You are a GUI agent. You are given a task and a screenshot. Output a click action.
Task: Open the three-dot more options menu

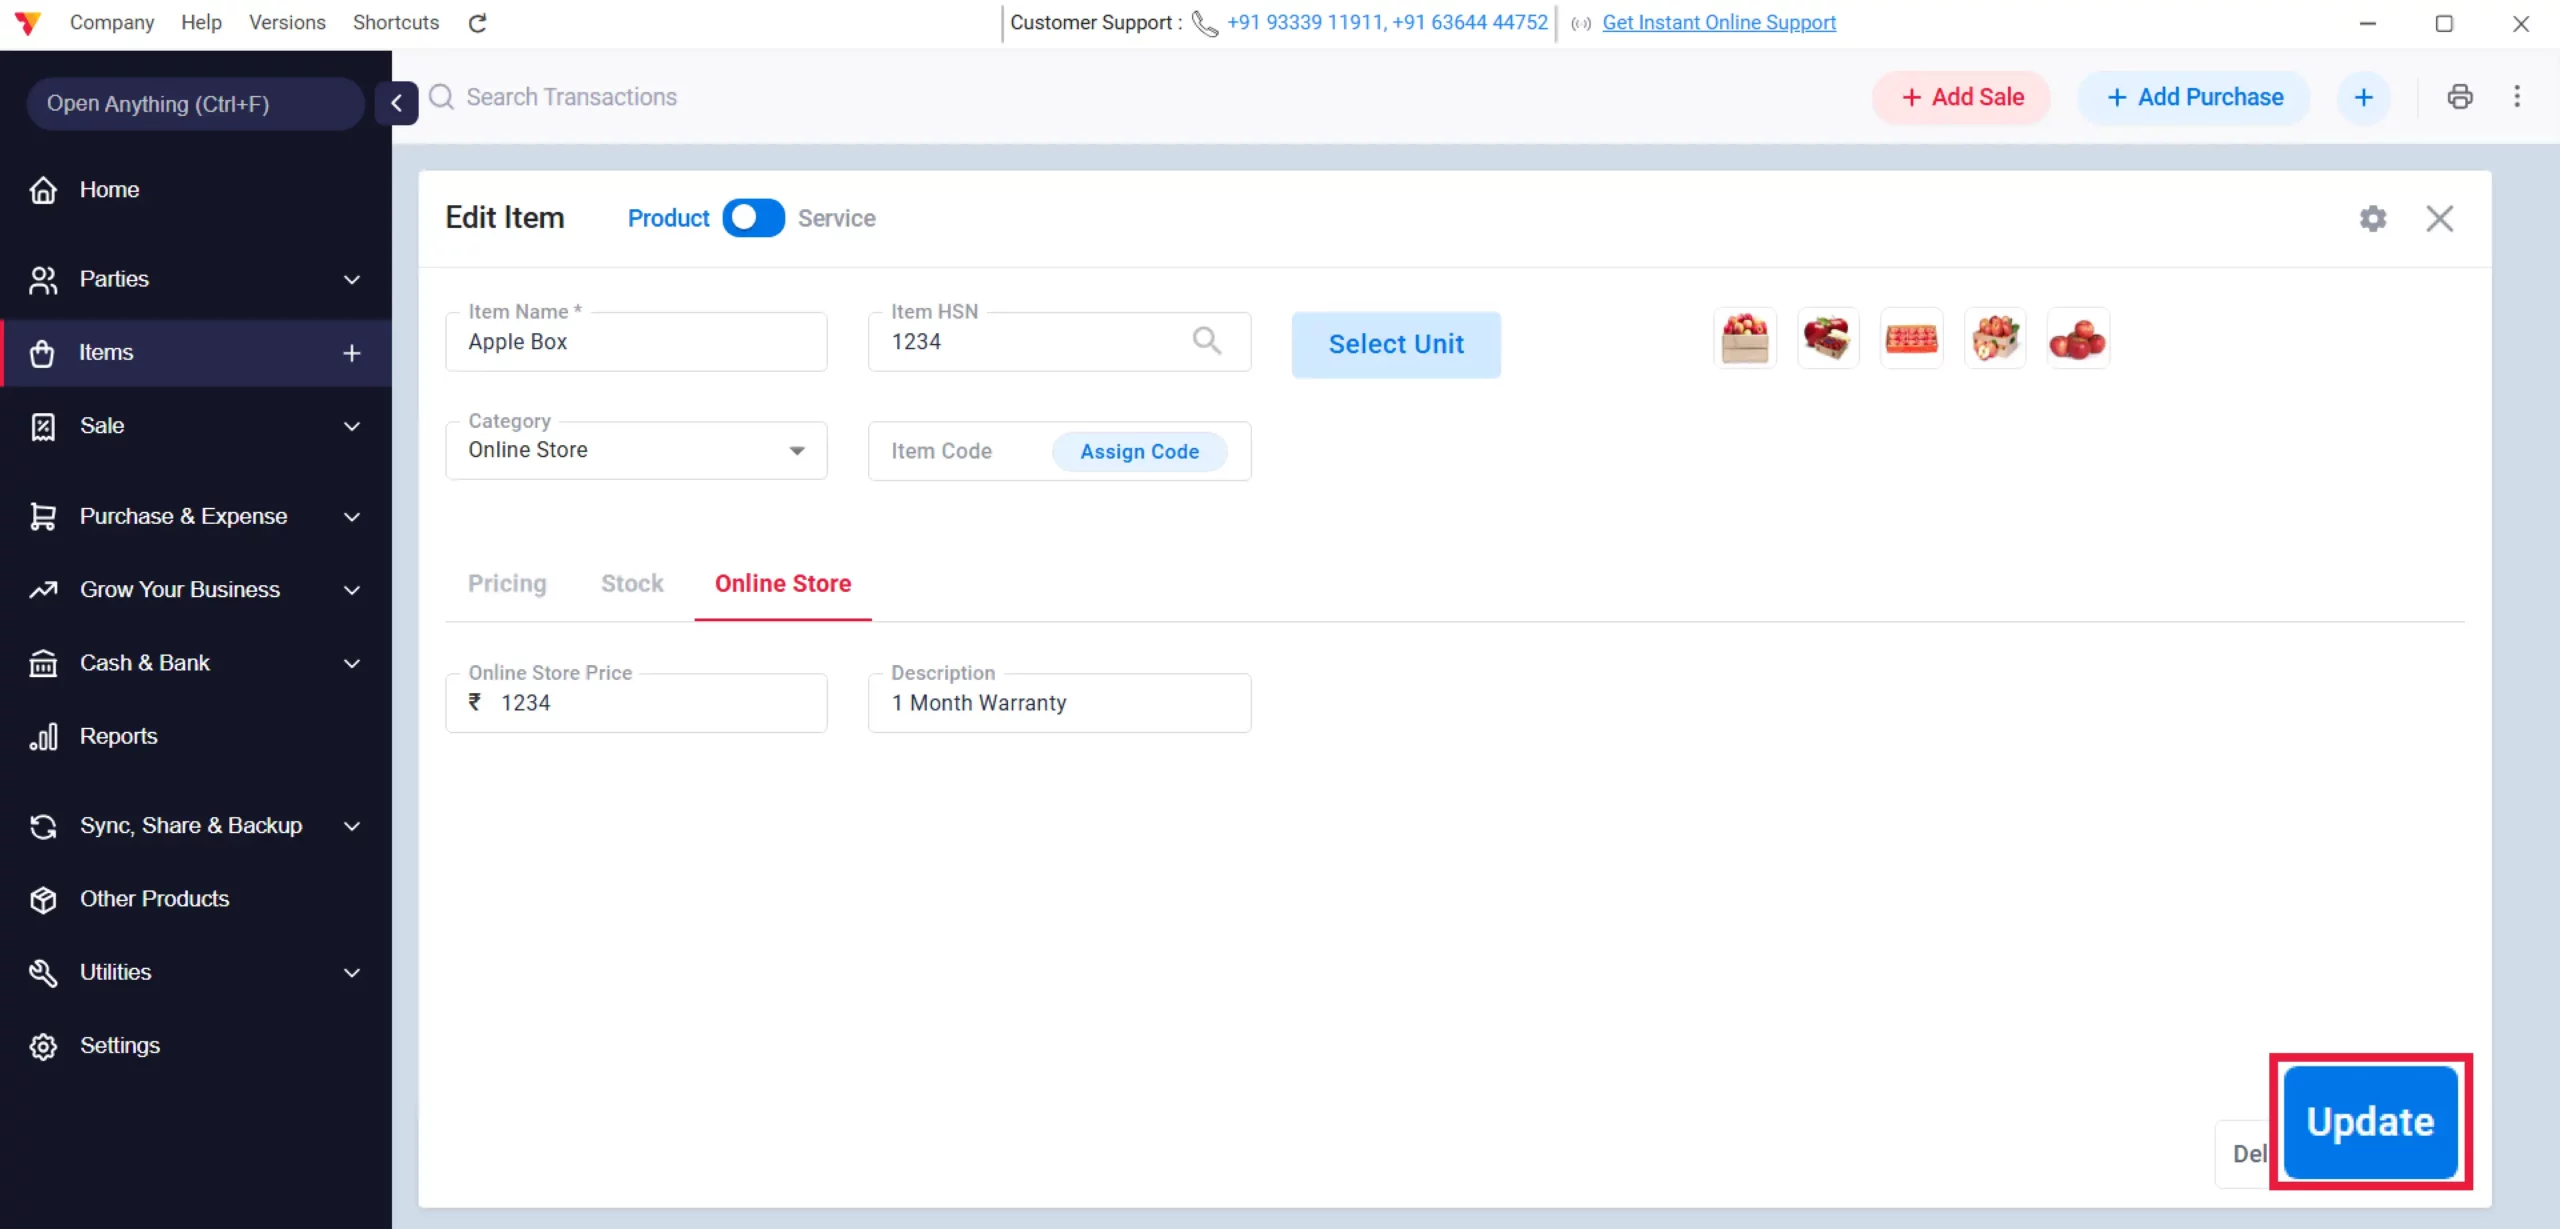pos(2517,97)
